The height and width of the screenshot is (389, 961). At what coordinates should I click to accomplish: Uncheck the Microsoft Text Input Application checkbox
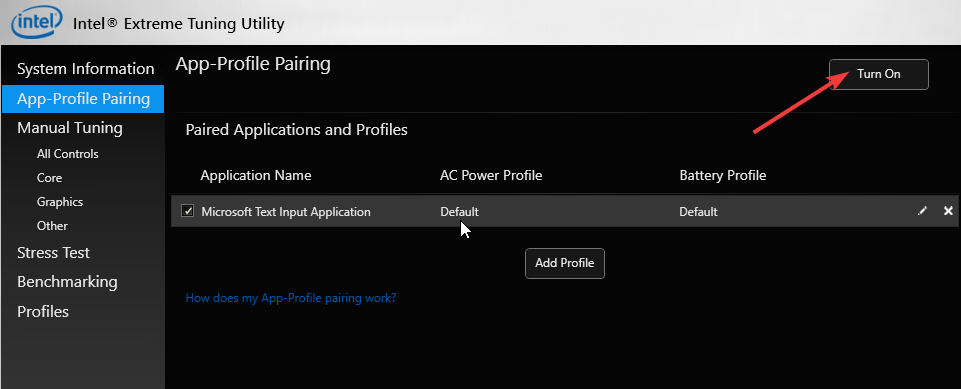click(188, 211)
